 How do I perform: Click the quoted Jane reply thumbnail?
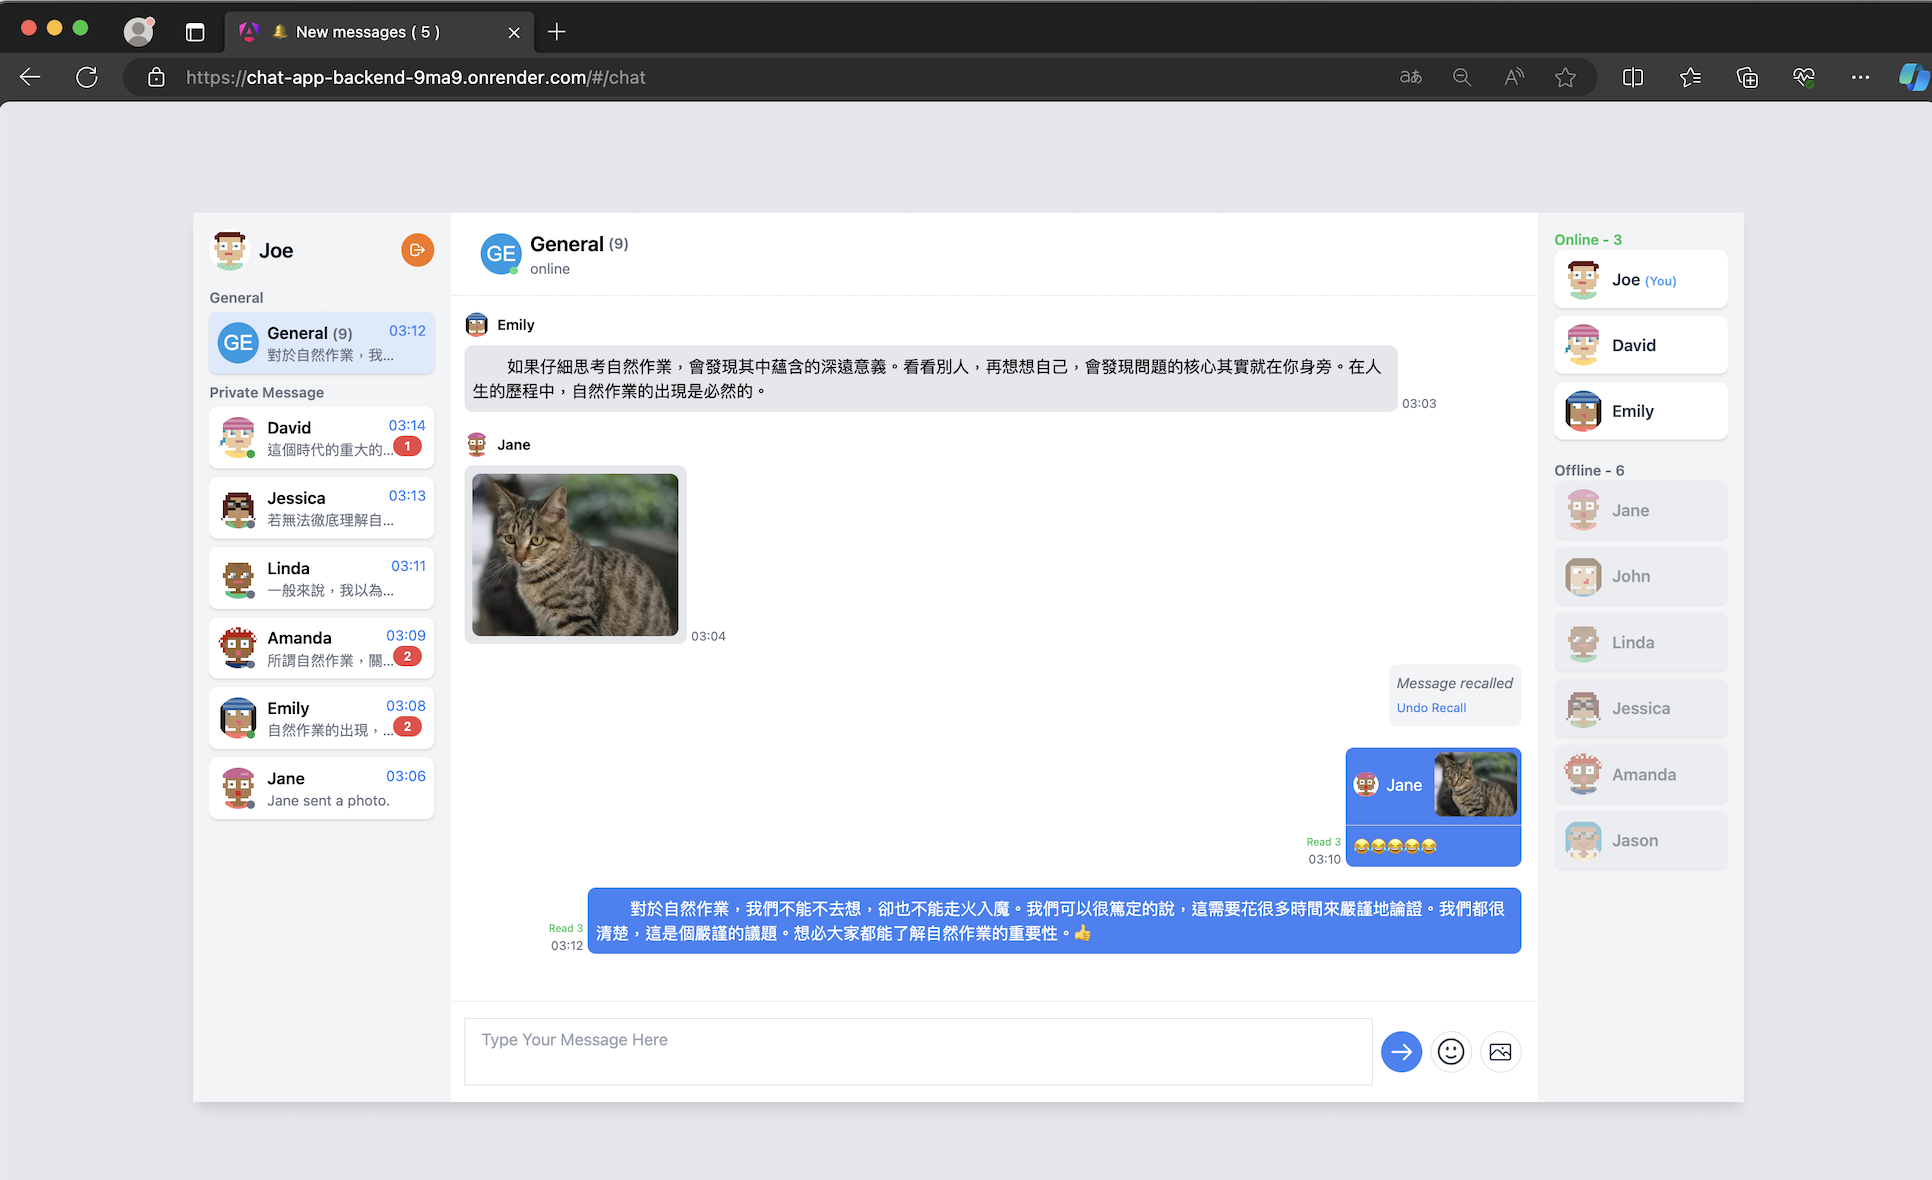tap(1475, 784)
